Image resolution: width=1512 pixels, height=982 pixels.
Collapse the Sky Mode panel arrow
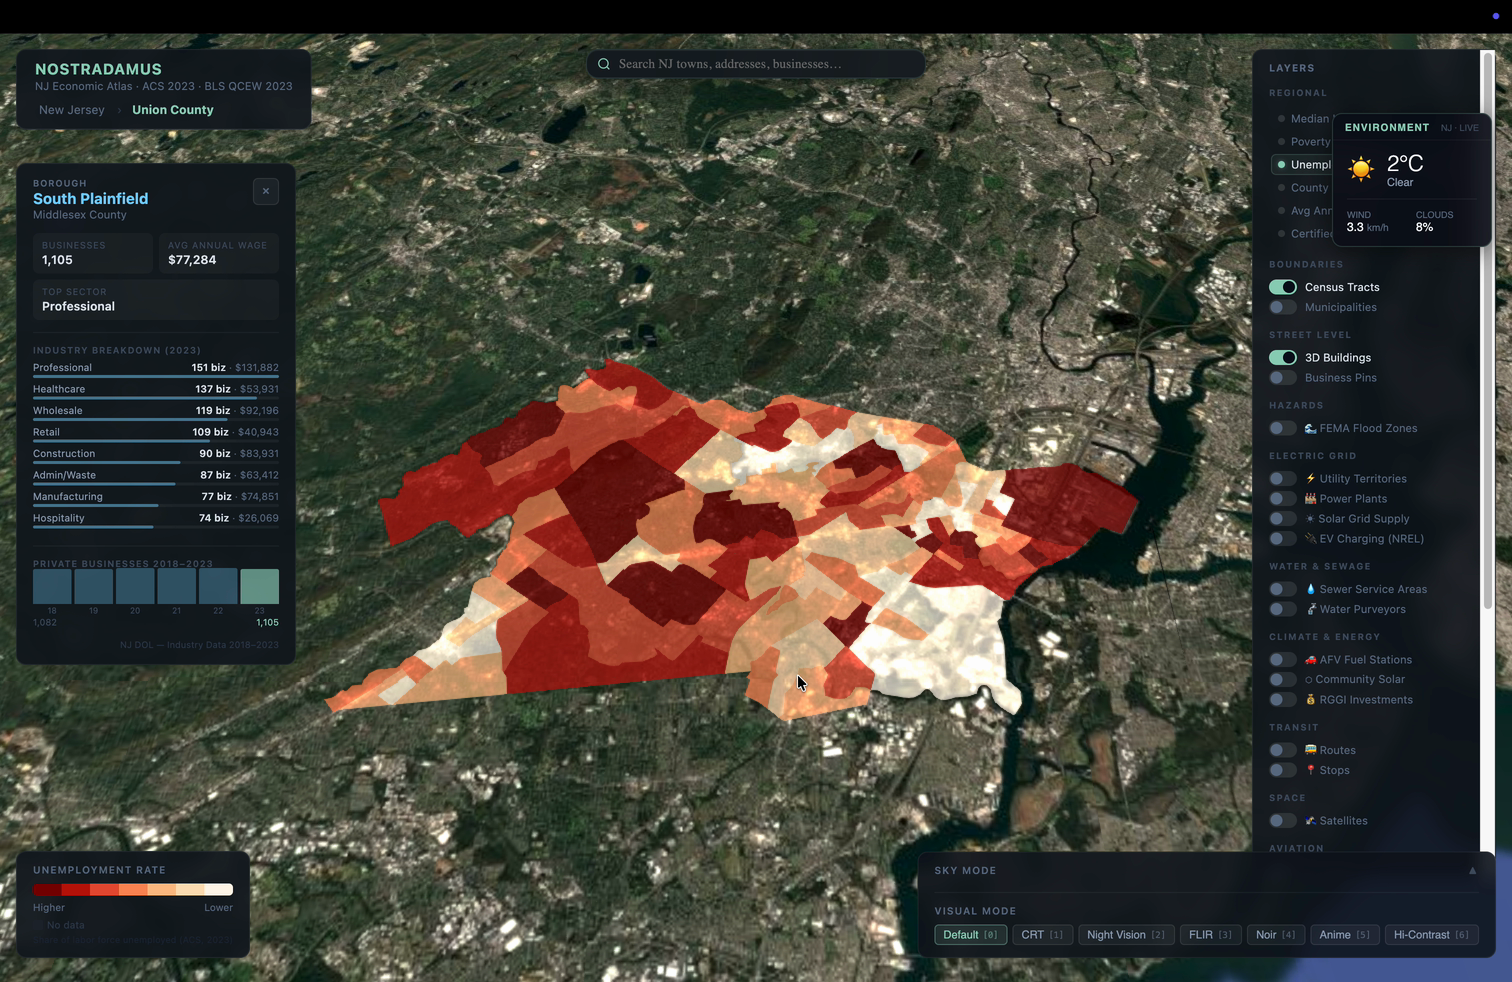1472,871
